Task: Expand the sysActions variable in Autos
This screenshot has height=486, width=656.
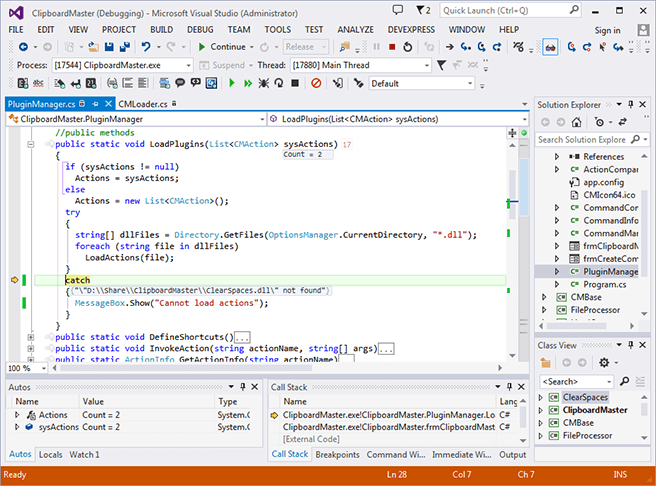Action: click(x=17, y=427)
